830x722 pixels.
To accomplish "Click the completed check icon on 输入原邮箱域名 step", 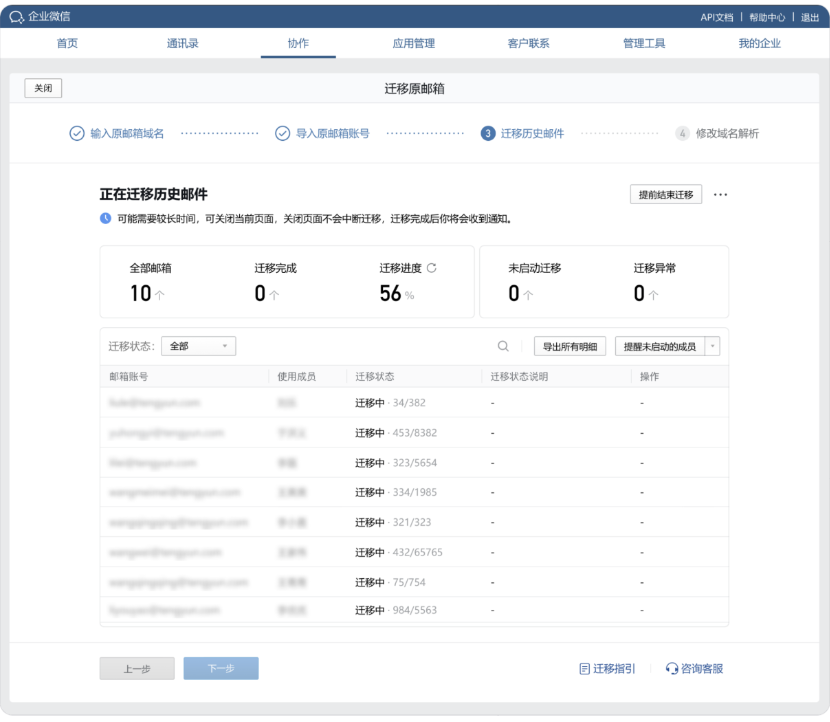I will (x=74, y=130).
